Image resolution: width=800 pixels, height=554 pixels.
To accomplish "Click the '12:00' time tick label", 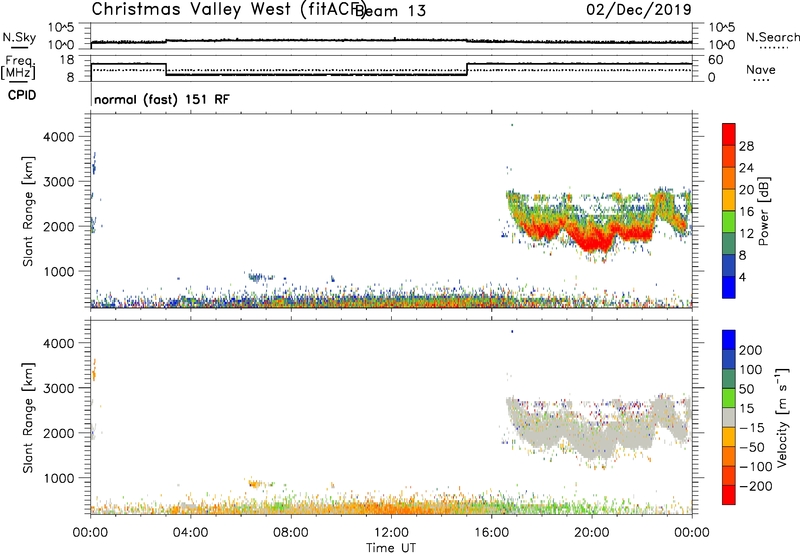I will coord(391,533).
